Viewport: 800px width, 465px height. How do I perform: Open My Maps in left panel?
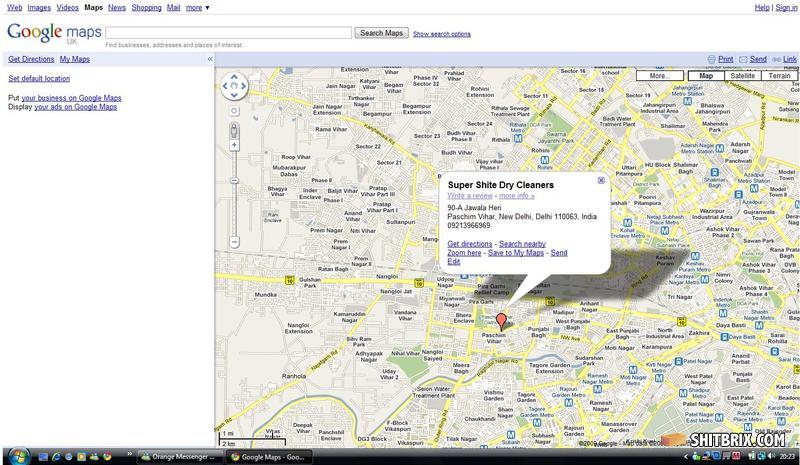pos(74,59)
